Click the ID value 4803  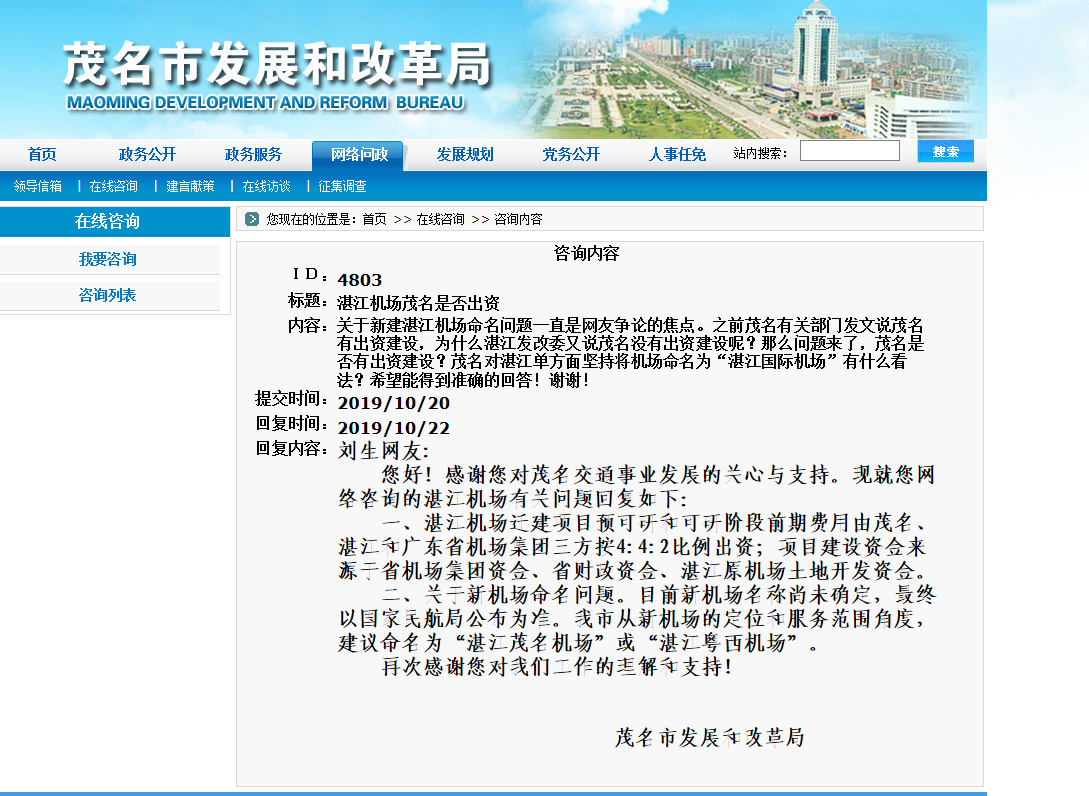pyautogui.click(x=360, y=280)
